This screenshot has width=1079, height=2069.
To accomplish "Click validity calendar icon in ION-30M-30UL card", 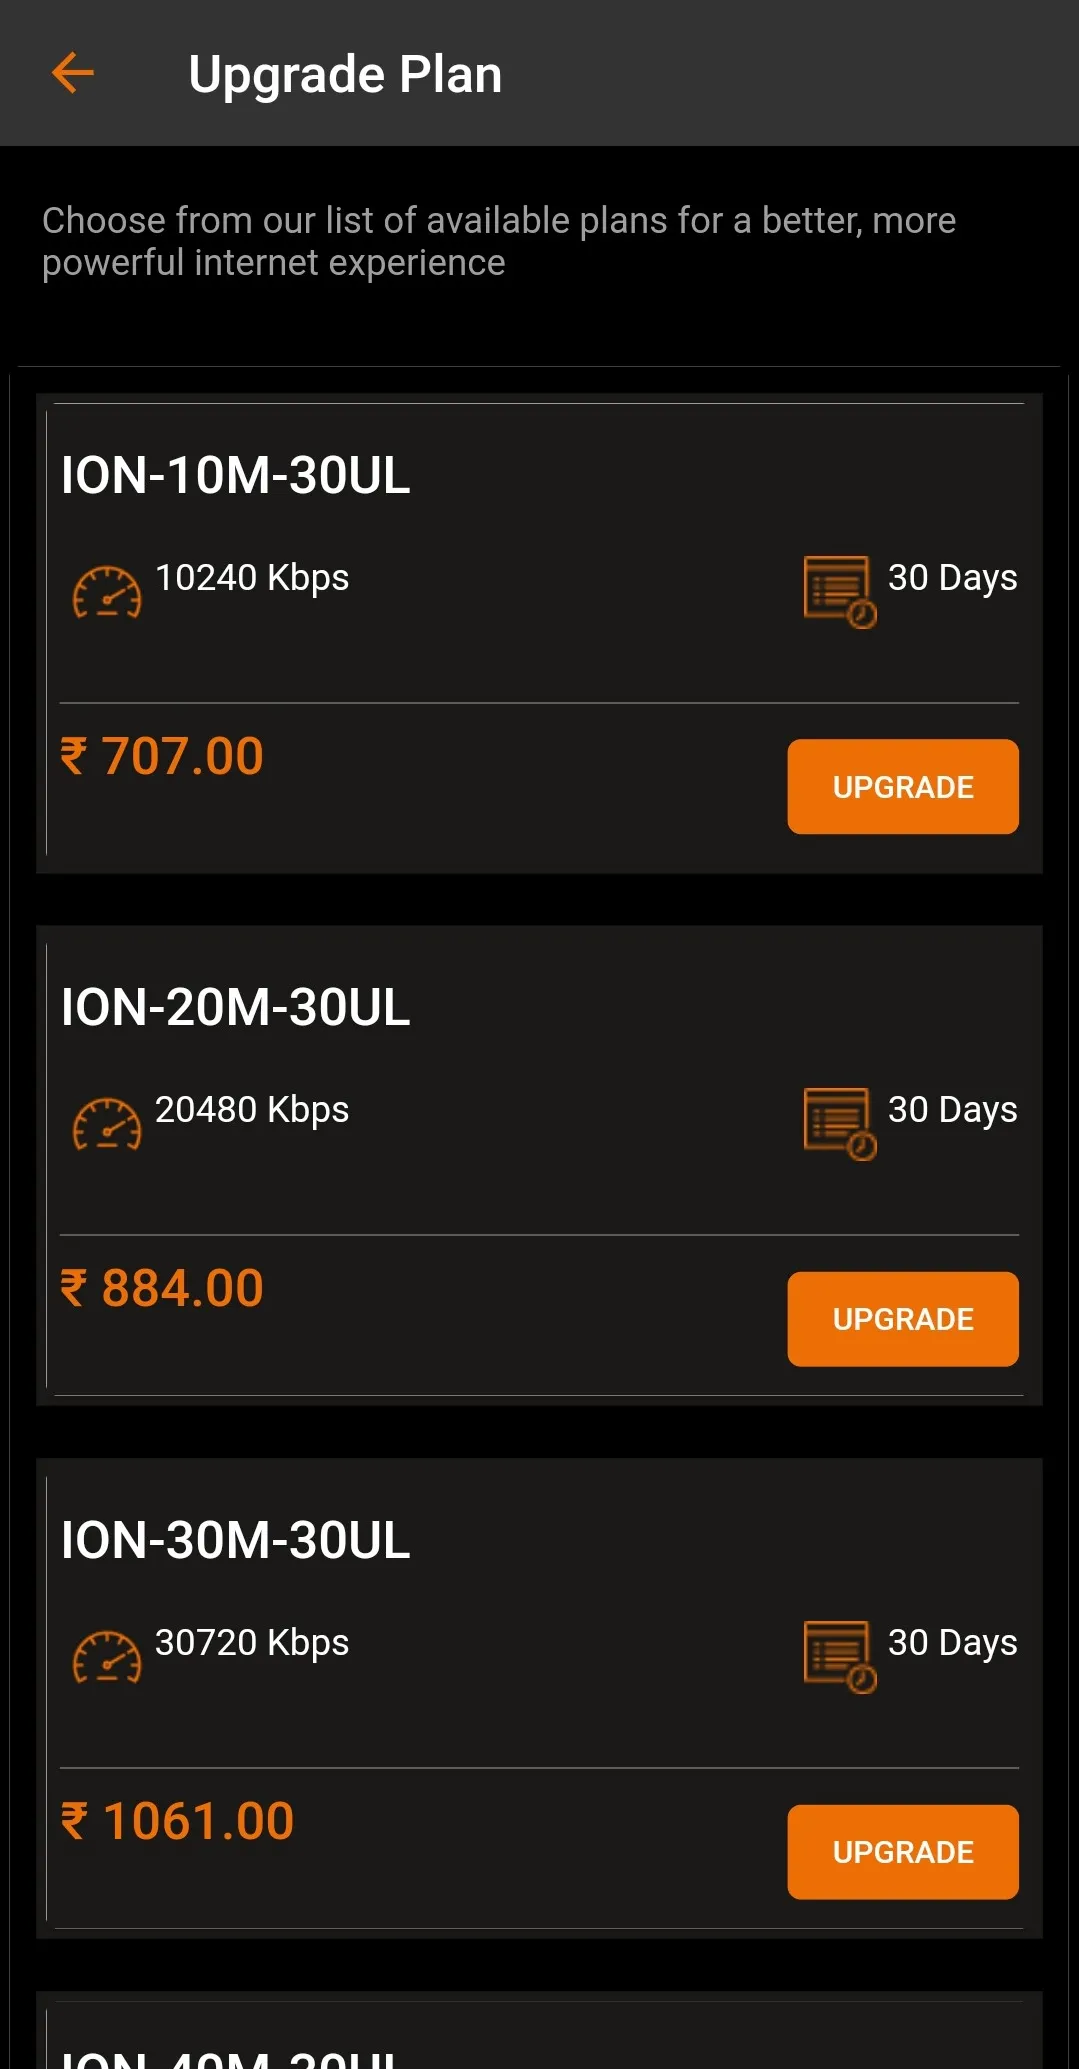I will click(839, 1657).
